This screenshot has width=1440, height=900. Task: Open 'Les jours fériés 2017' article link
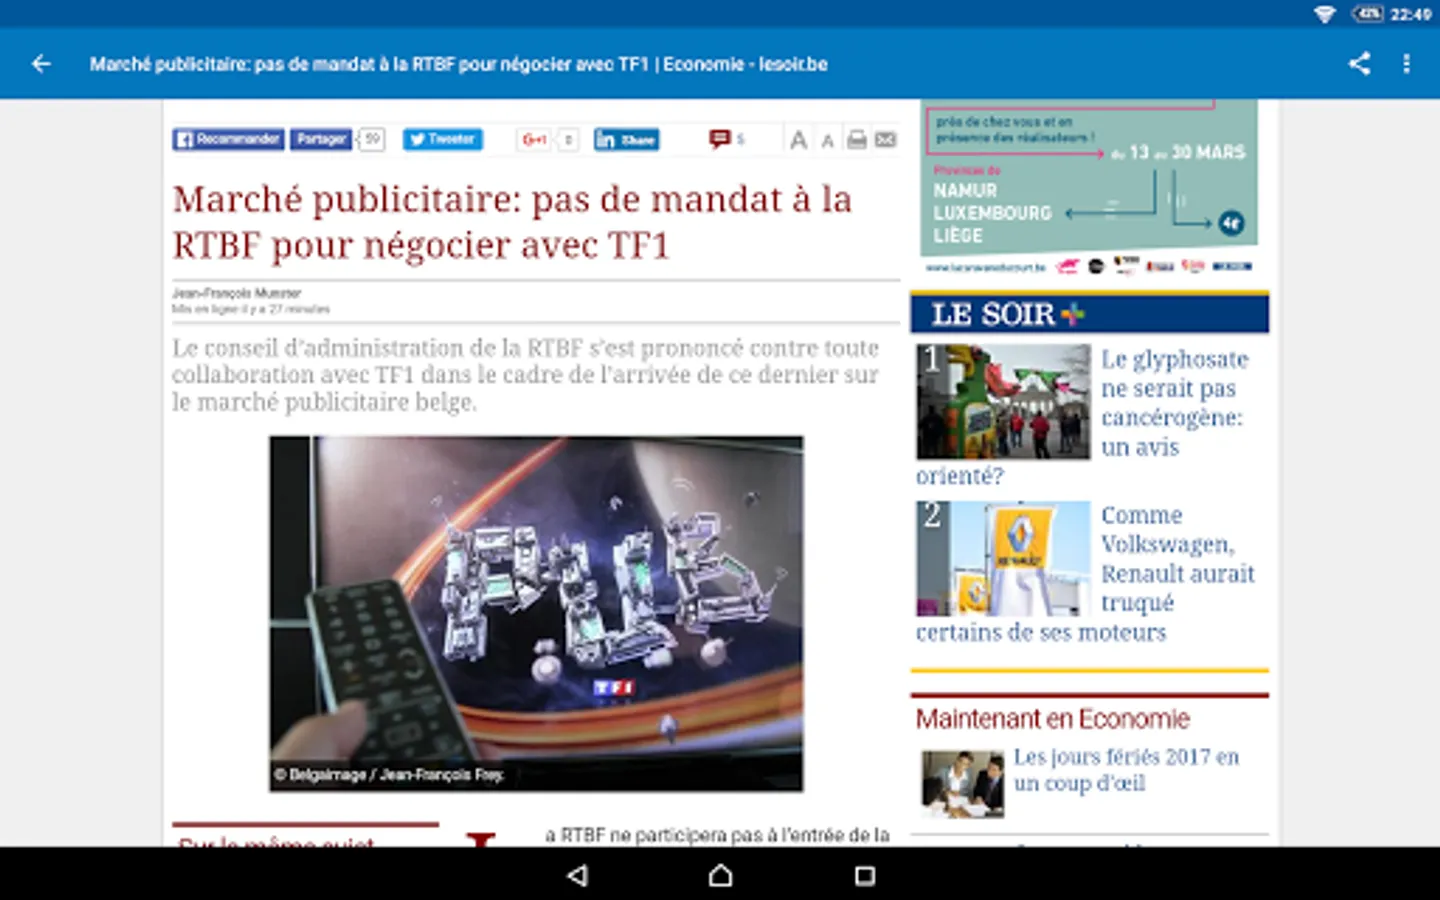1126,770
